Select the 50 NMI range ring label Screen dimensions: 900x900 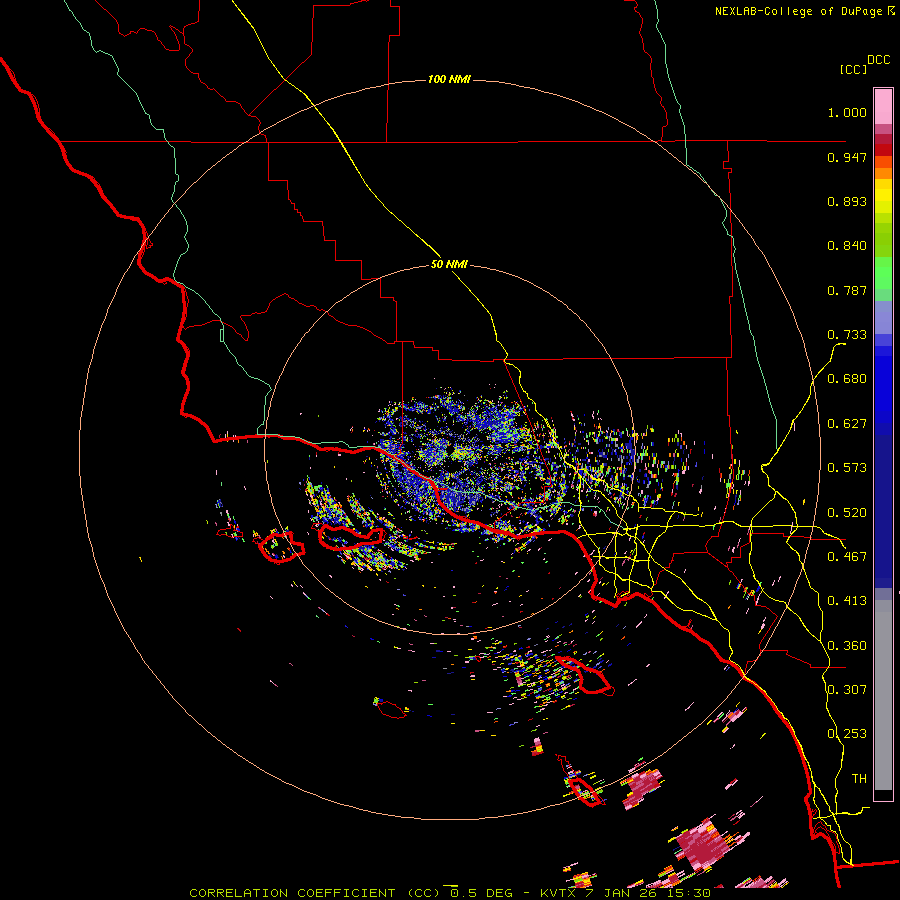pyautogui.click(x=449, y=265)
